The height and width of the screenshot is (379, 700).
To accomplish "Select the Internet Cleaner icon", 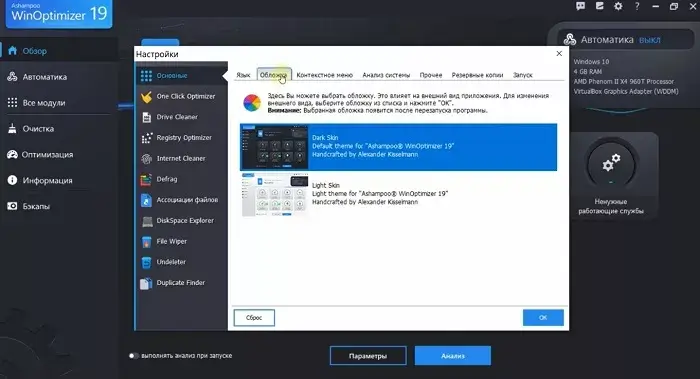I will [x=146, y=158].
